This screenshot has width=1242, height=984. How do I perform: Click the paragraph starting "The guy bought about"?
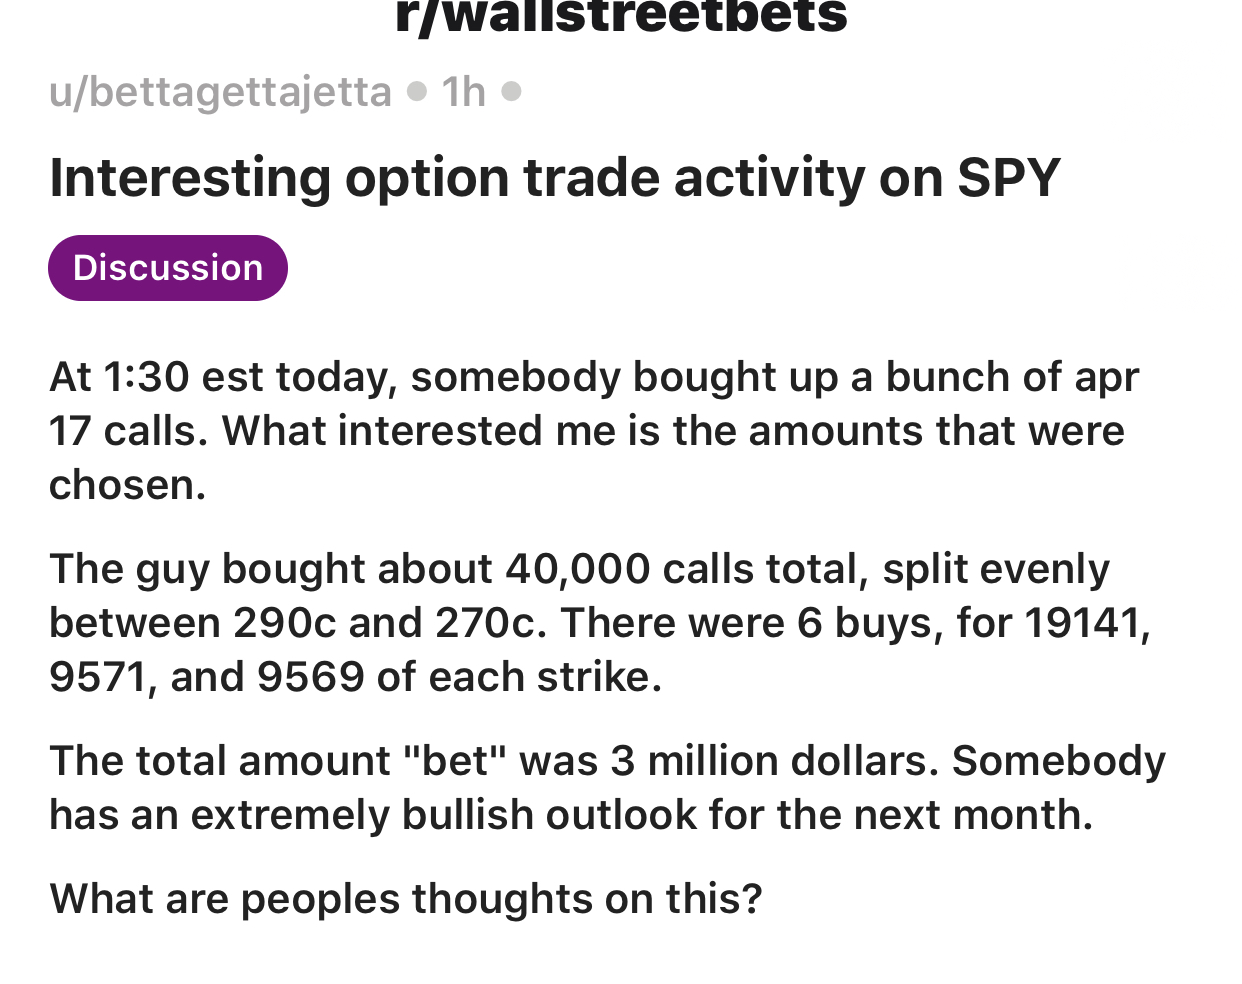click(600, 623)
